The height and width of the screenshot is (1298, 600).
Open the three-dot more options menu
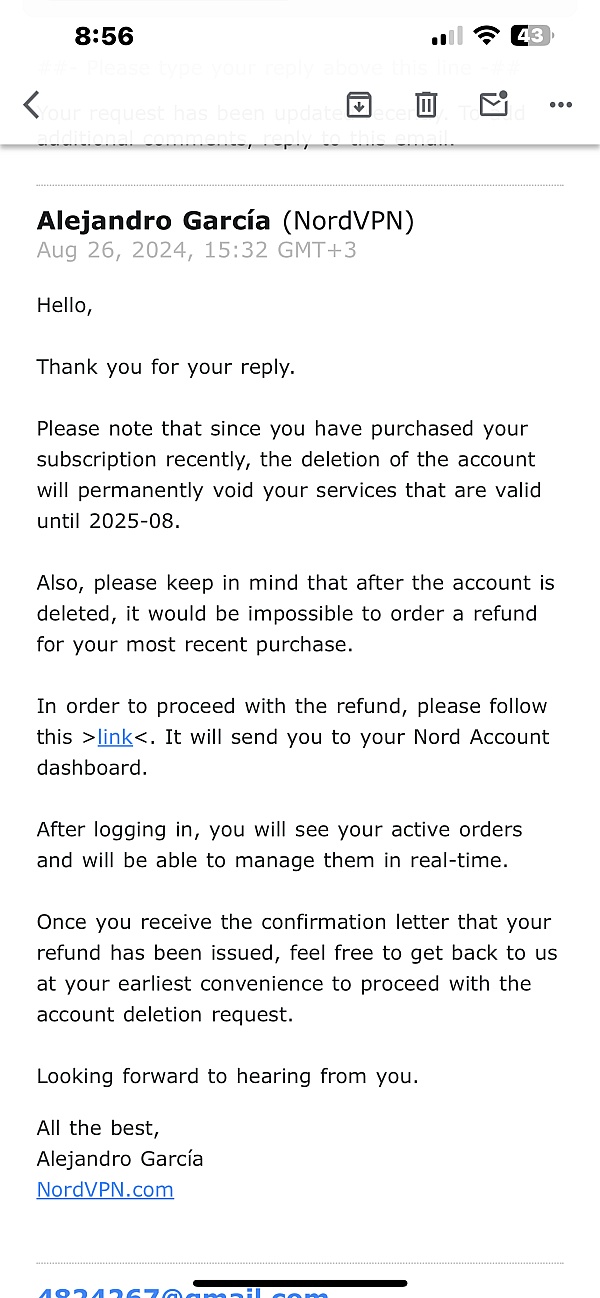click(560, 104)
